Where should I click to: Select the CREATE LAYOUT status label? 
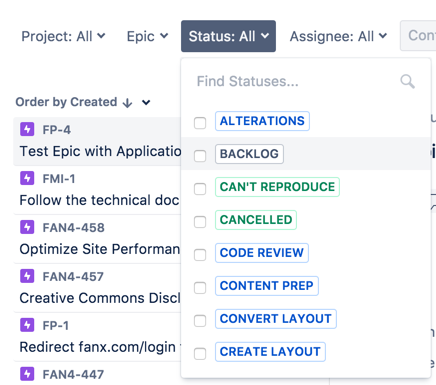pos(270,352)
